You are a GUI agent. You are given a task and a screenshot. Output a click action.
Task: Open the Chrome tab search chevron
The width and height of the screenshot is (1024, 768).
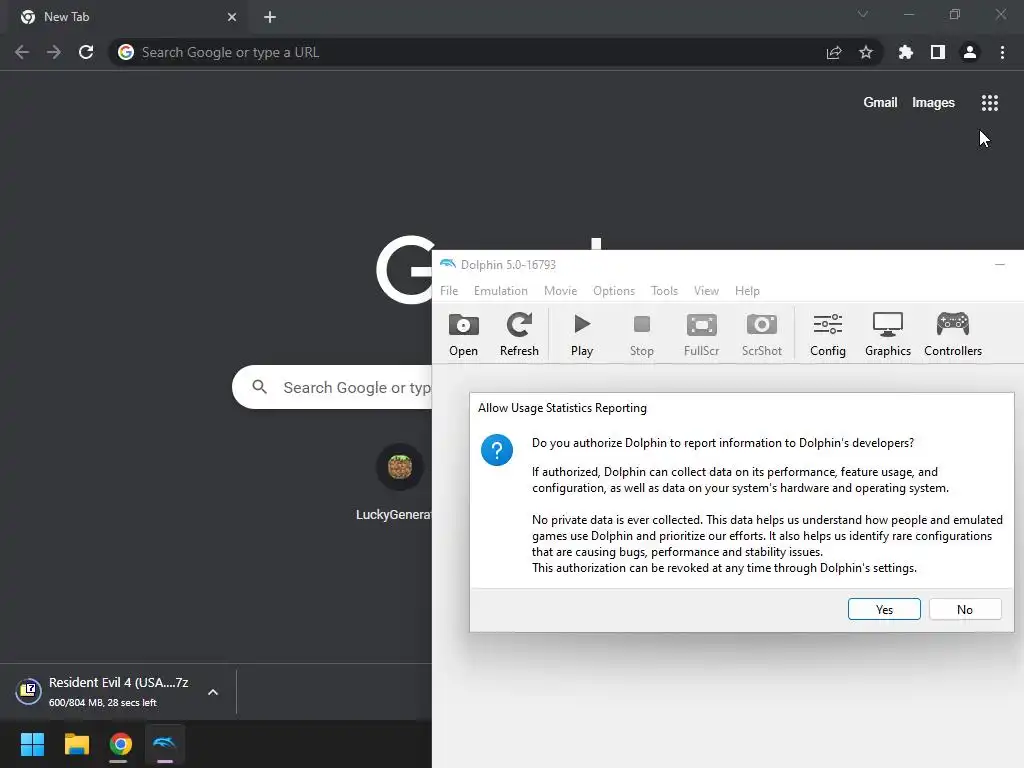pyautogui.click(x=862, y=14)
